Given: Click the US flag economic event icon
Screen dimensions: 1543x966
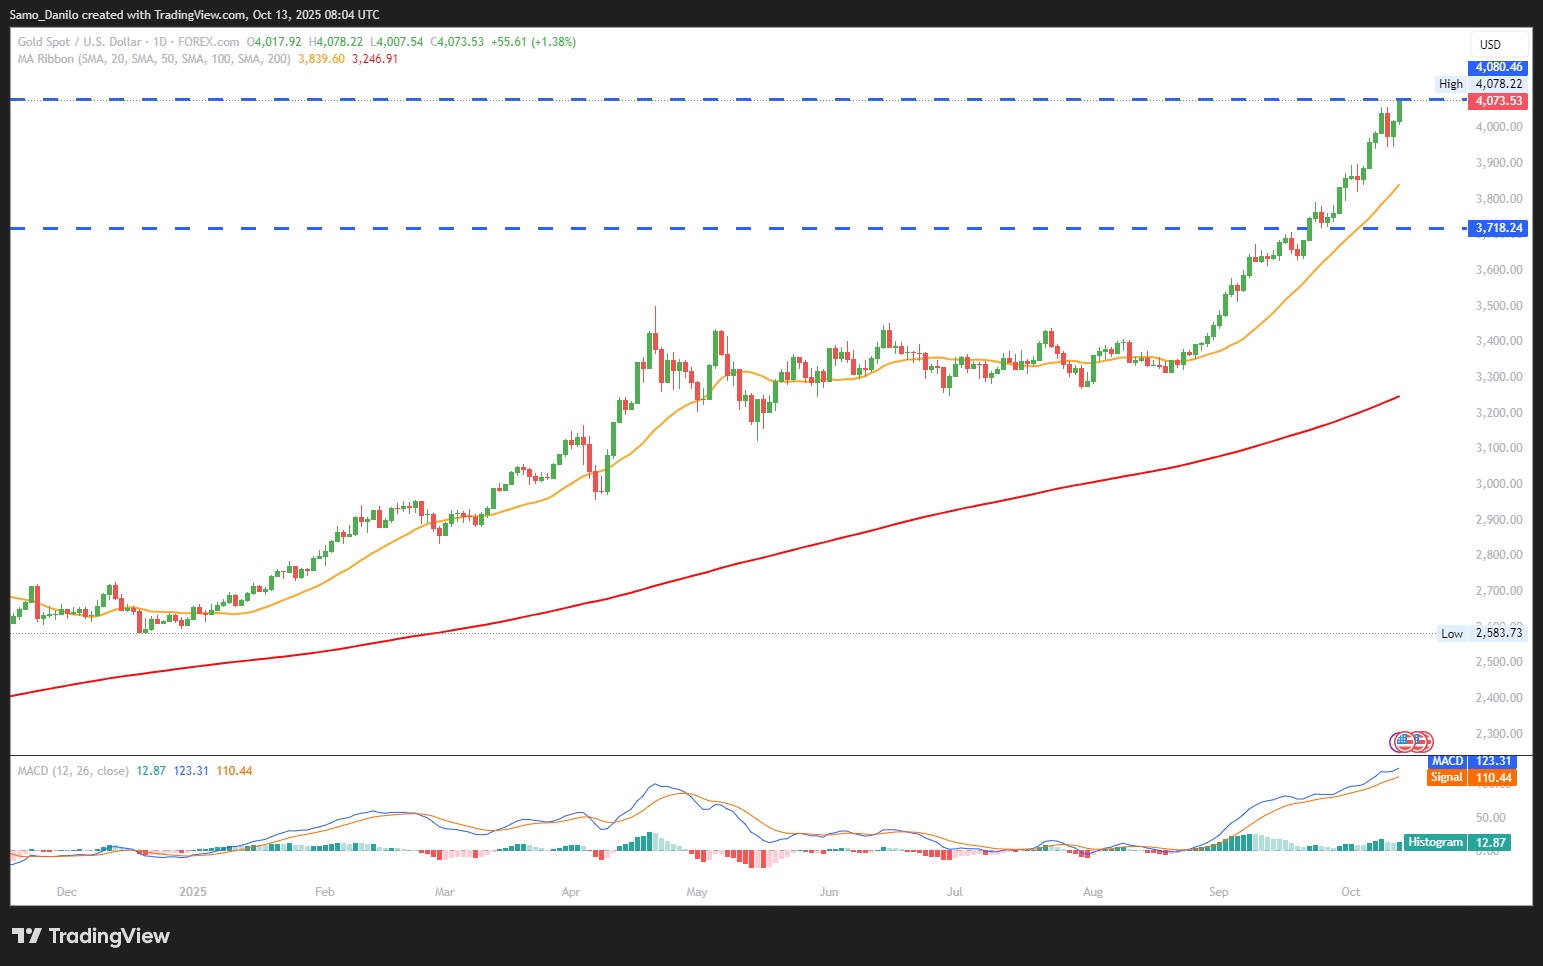Looking at the screenshot, I should tap(1405, 742).
